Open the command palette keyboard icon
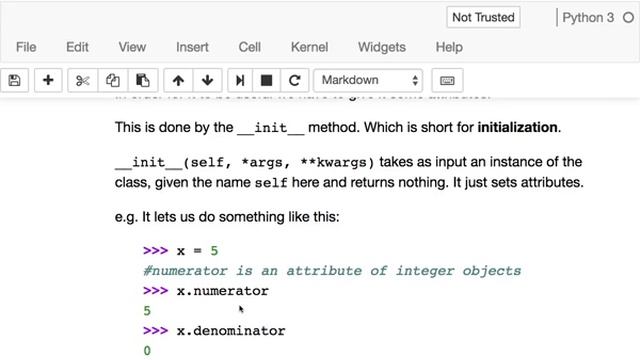The image size is (640, 360). pos(447,80)
